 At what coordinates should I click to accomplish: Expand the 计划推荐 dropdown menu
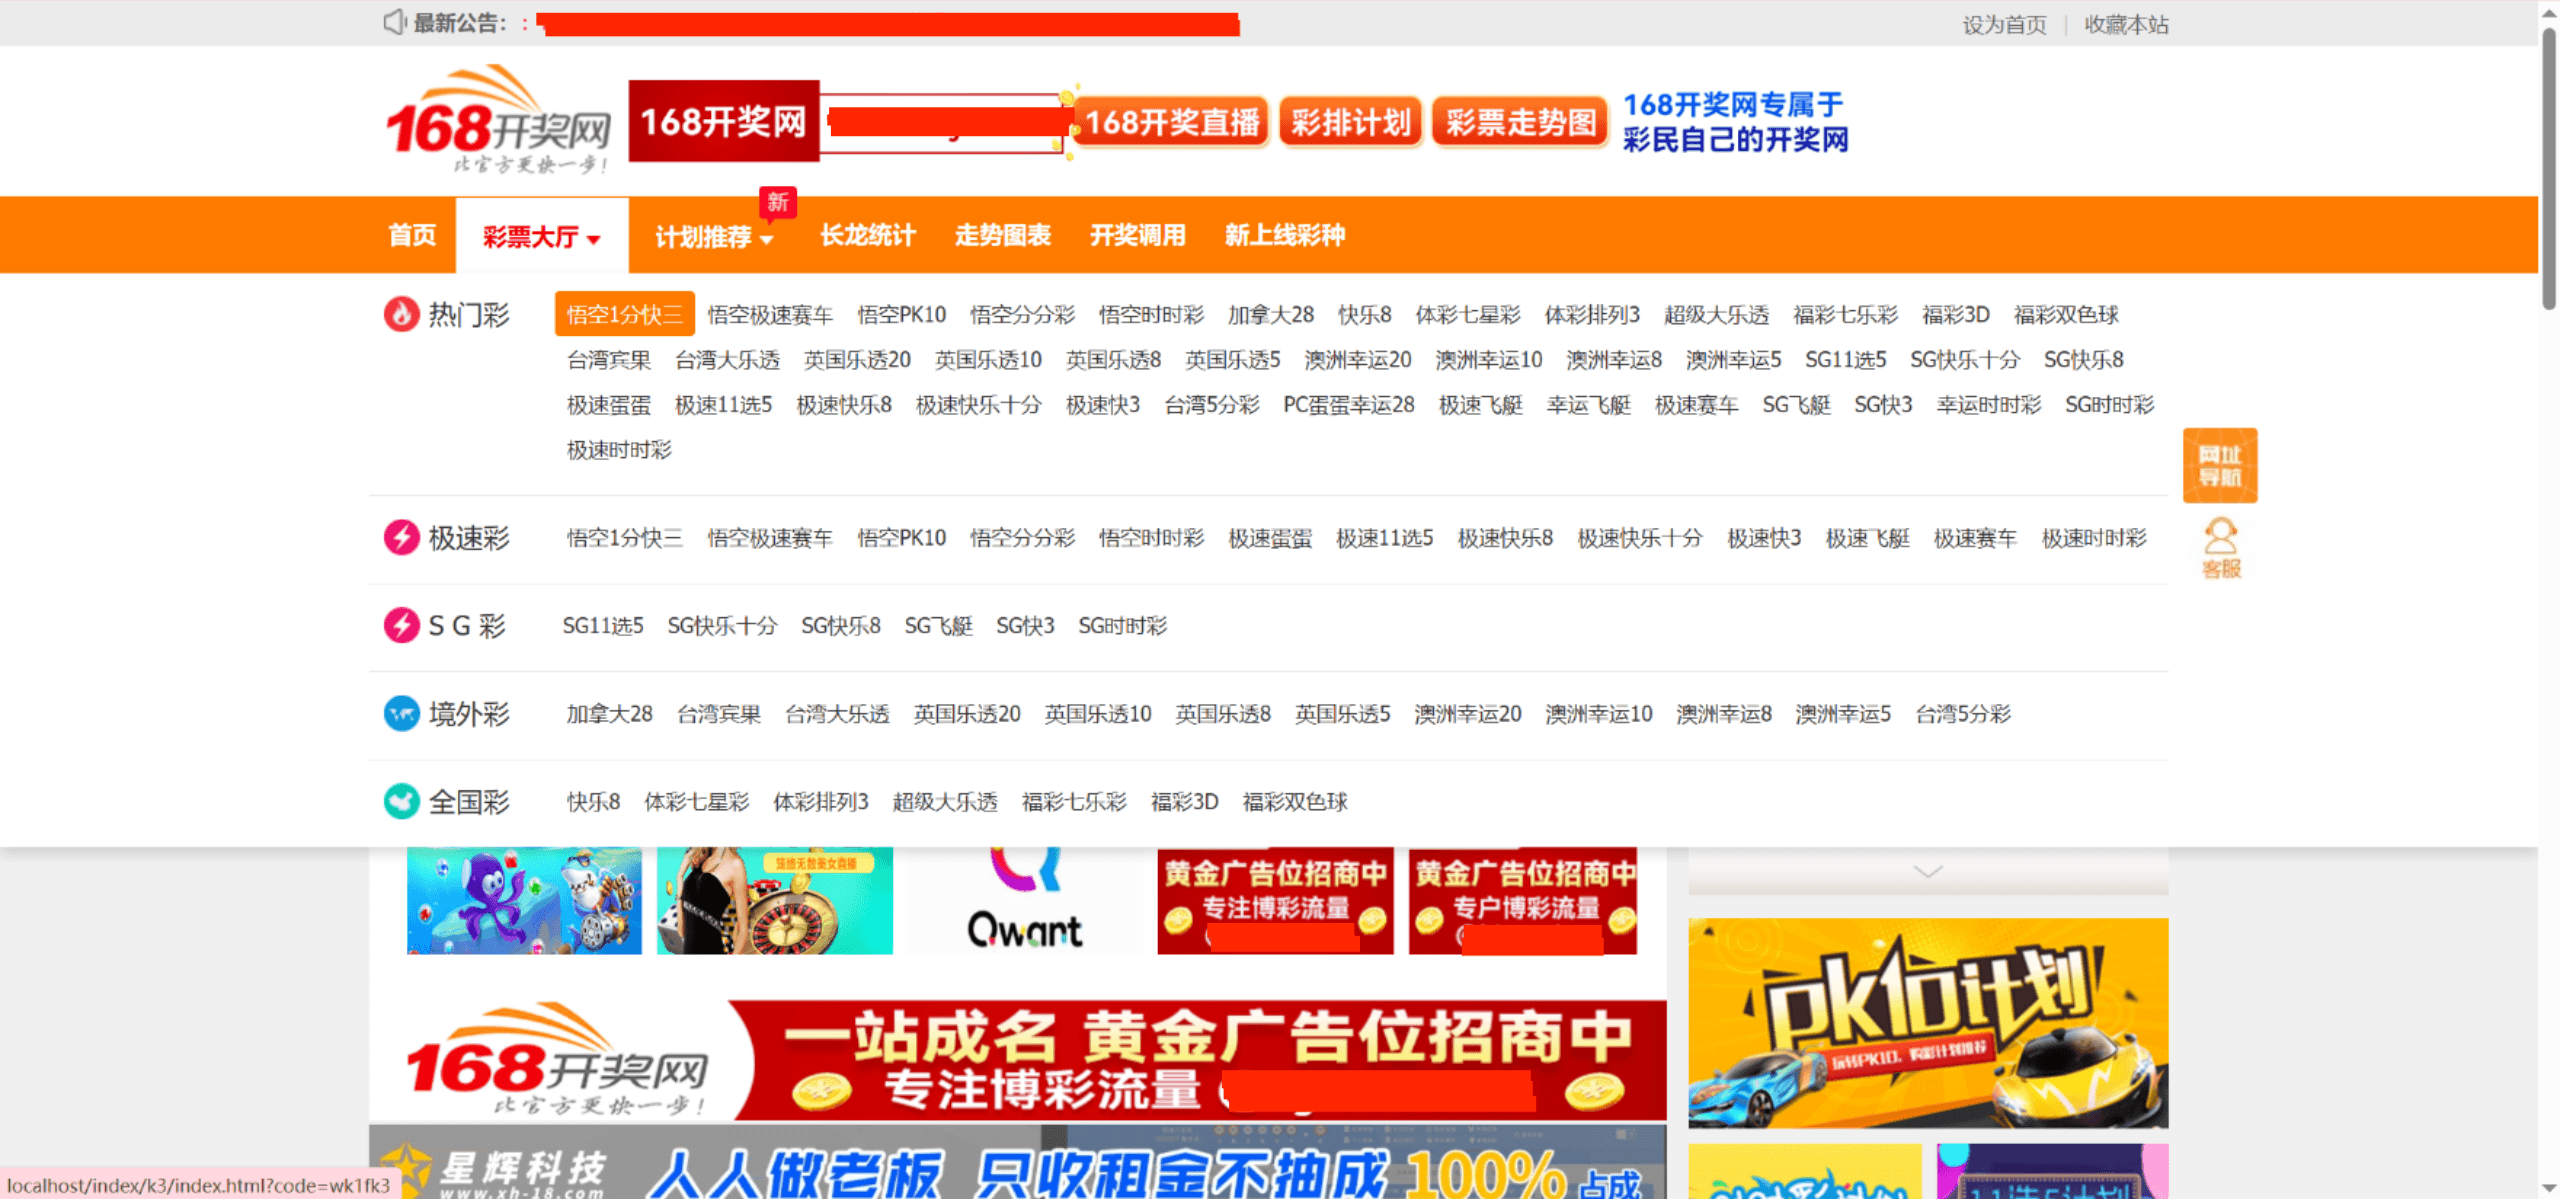point(714,237)
